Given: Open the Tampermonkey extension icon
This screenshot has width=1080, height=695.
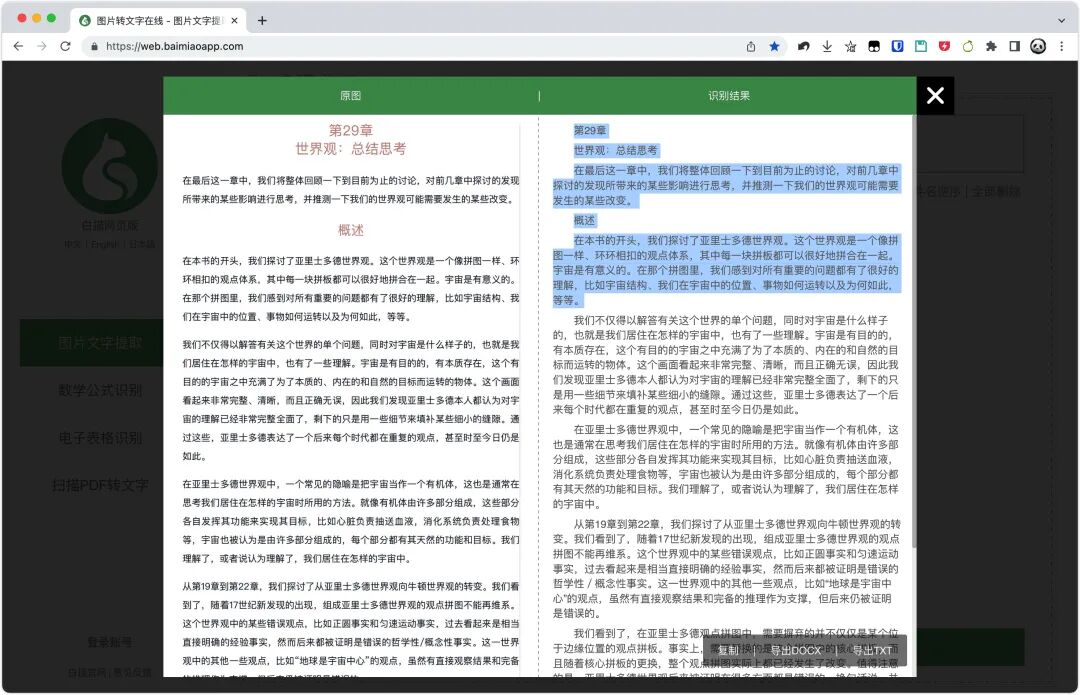Looking at the screenshot, I should pyautogui.click(x=874, y=46).
